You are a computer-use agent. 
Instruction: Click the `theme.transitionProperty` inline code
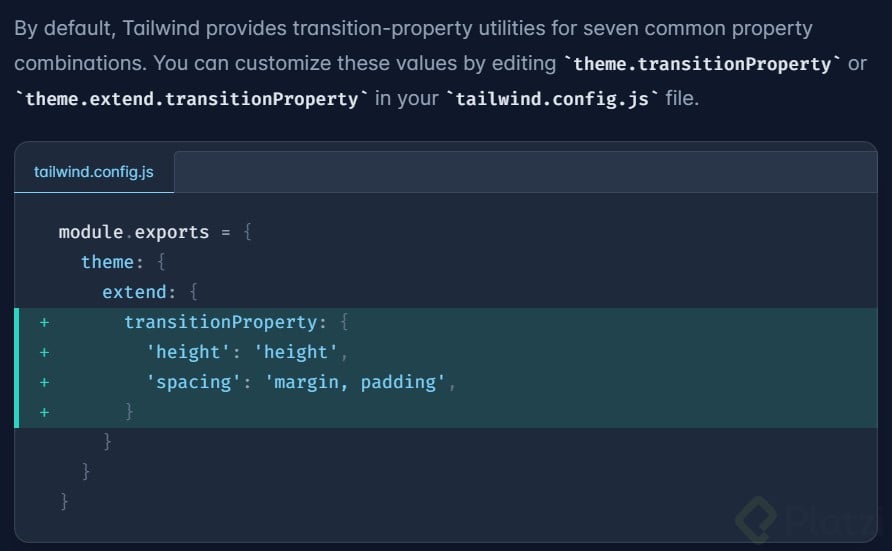pyautogui.click(x=701, y=64)
